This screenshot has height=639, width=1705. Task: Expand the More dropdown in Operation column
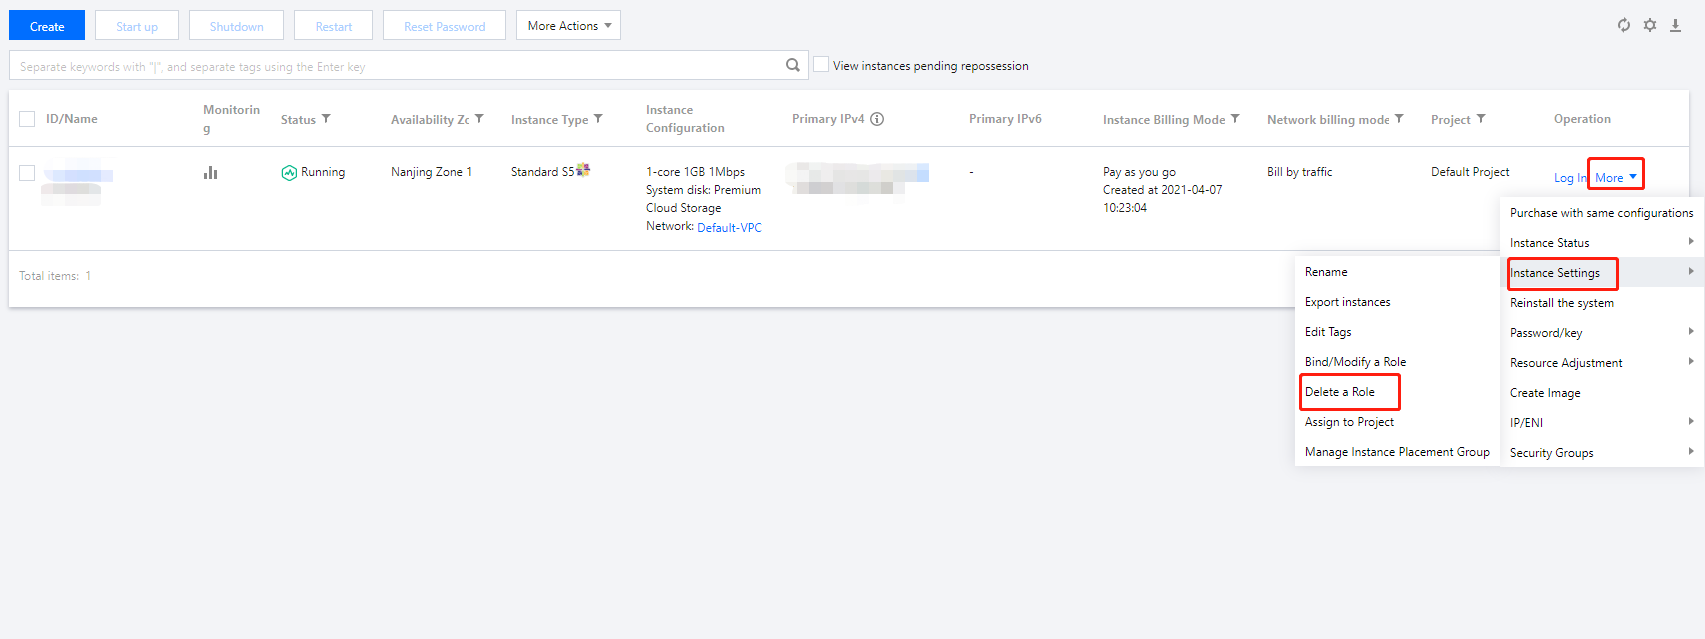pyautogui.click(x=1615, y=177)
